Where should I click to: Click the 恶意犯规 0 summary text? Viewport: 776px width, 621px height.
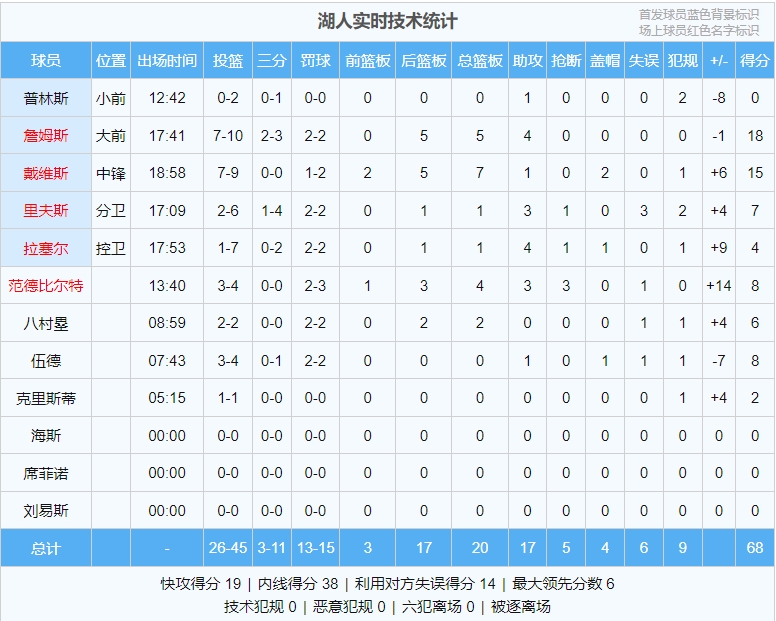(349, 607)
